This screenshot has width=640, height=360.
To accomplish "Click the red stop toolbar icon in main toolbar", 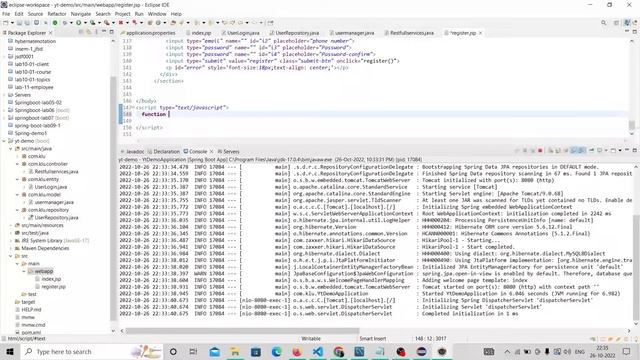I will (x=121, y=23).
